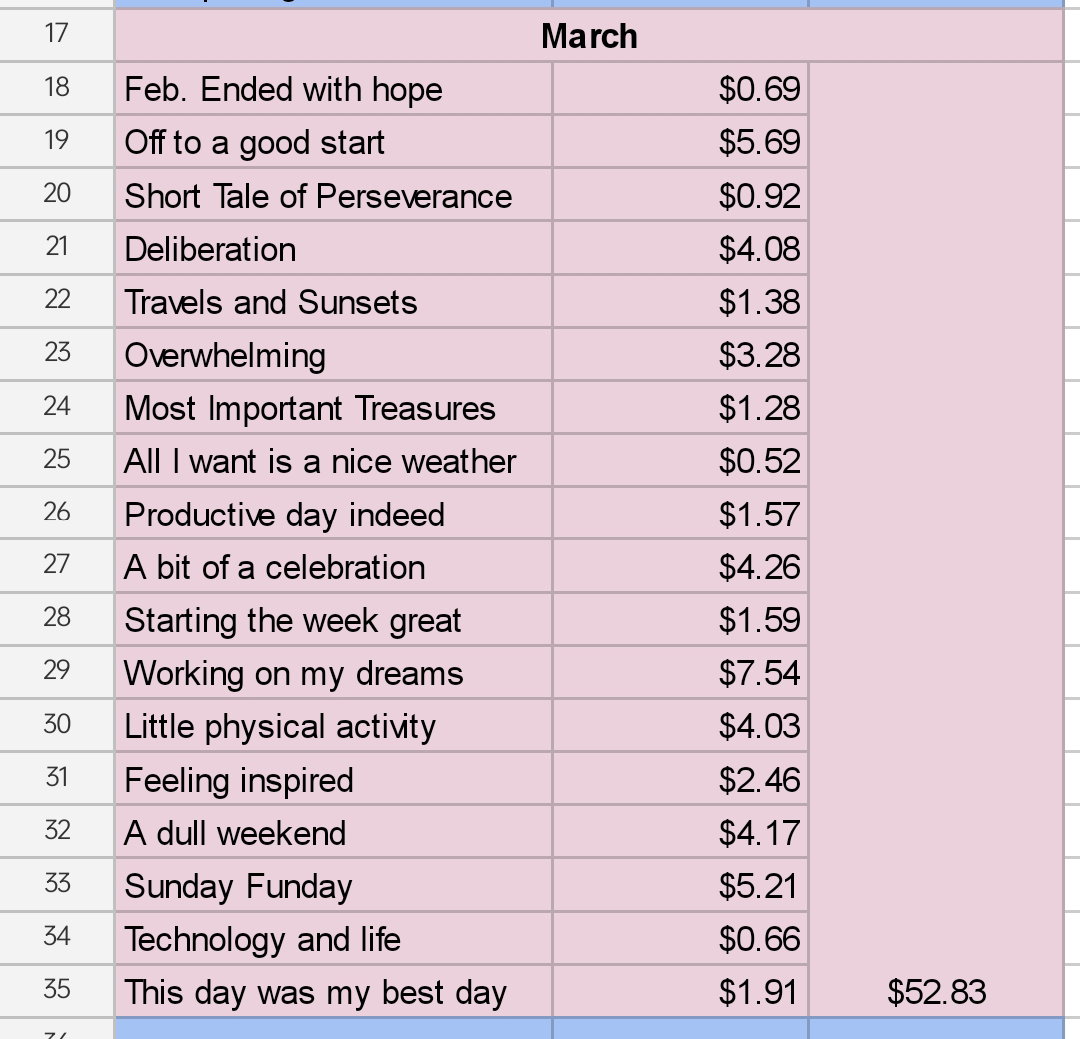Click the $7.54 amount cell
The image size is (1080, 1039).
[681, 672]
